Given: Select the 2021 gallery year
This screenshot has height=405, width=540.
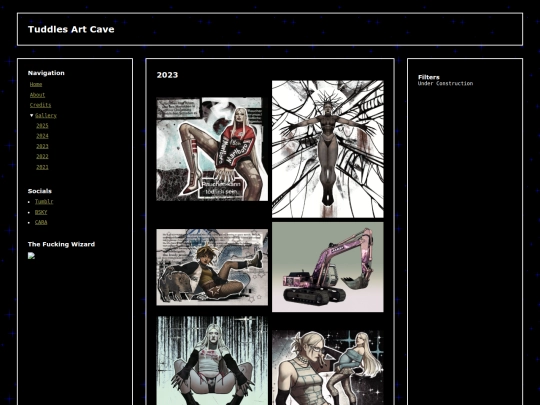Looking at the screenshot, I should pyautogui.click(x=42, y=167).
